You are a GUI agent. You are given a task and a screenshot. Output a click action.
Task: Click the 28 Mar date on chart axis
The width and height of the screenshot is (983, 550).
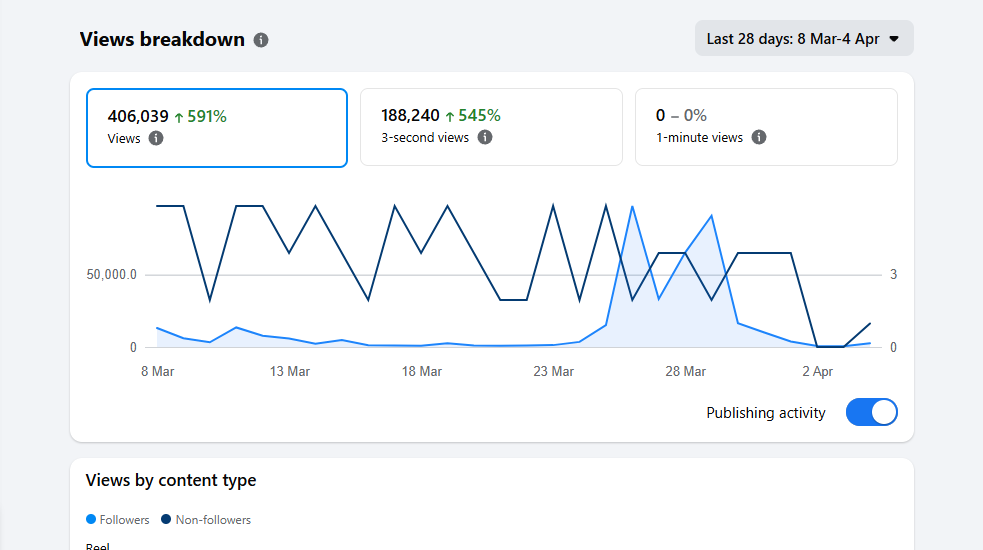pos(686,371)
